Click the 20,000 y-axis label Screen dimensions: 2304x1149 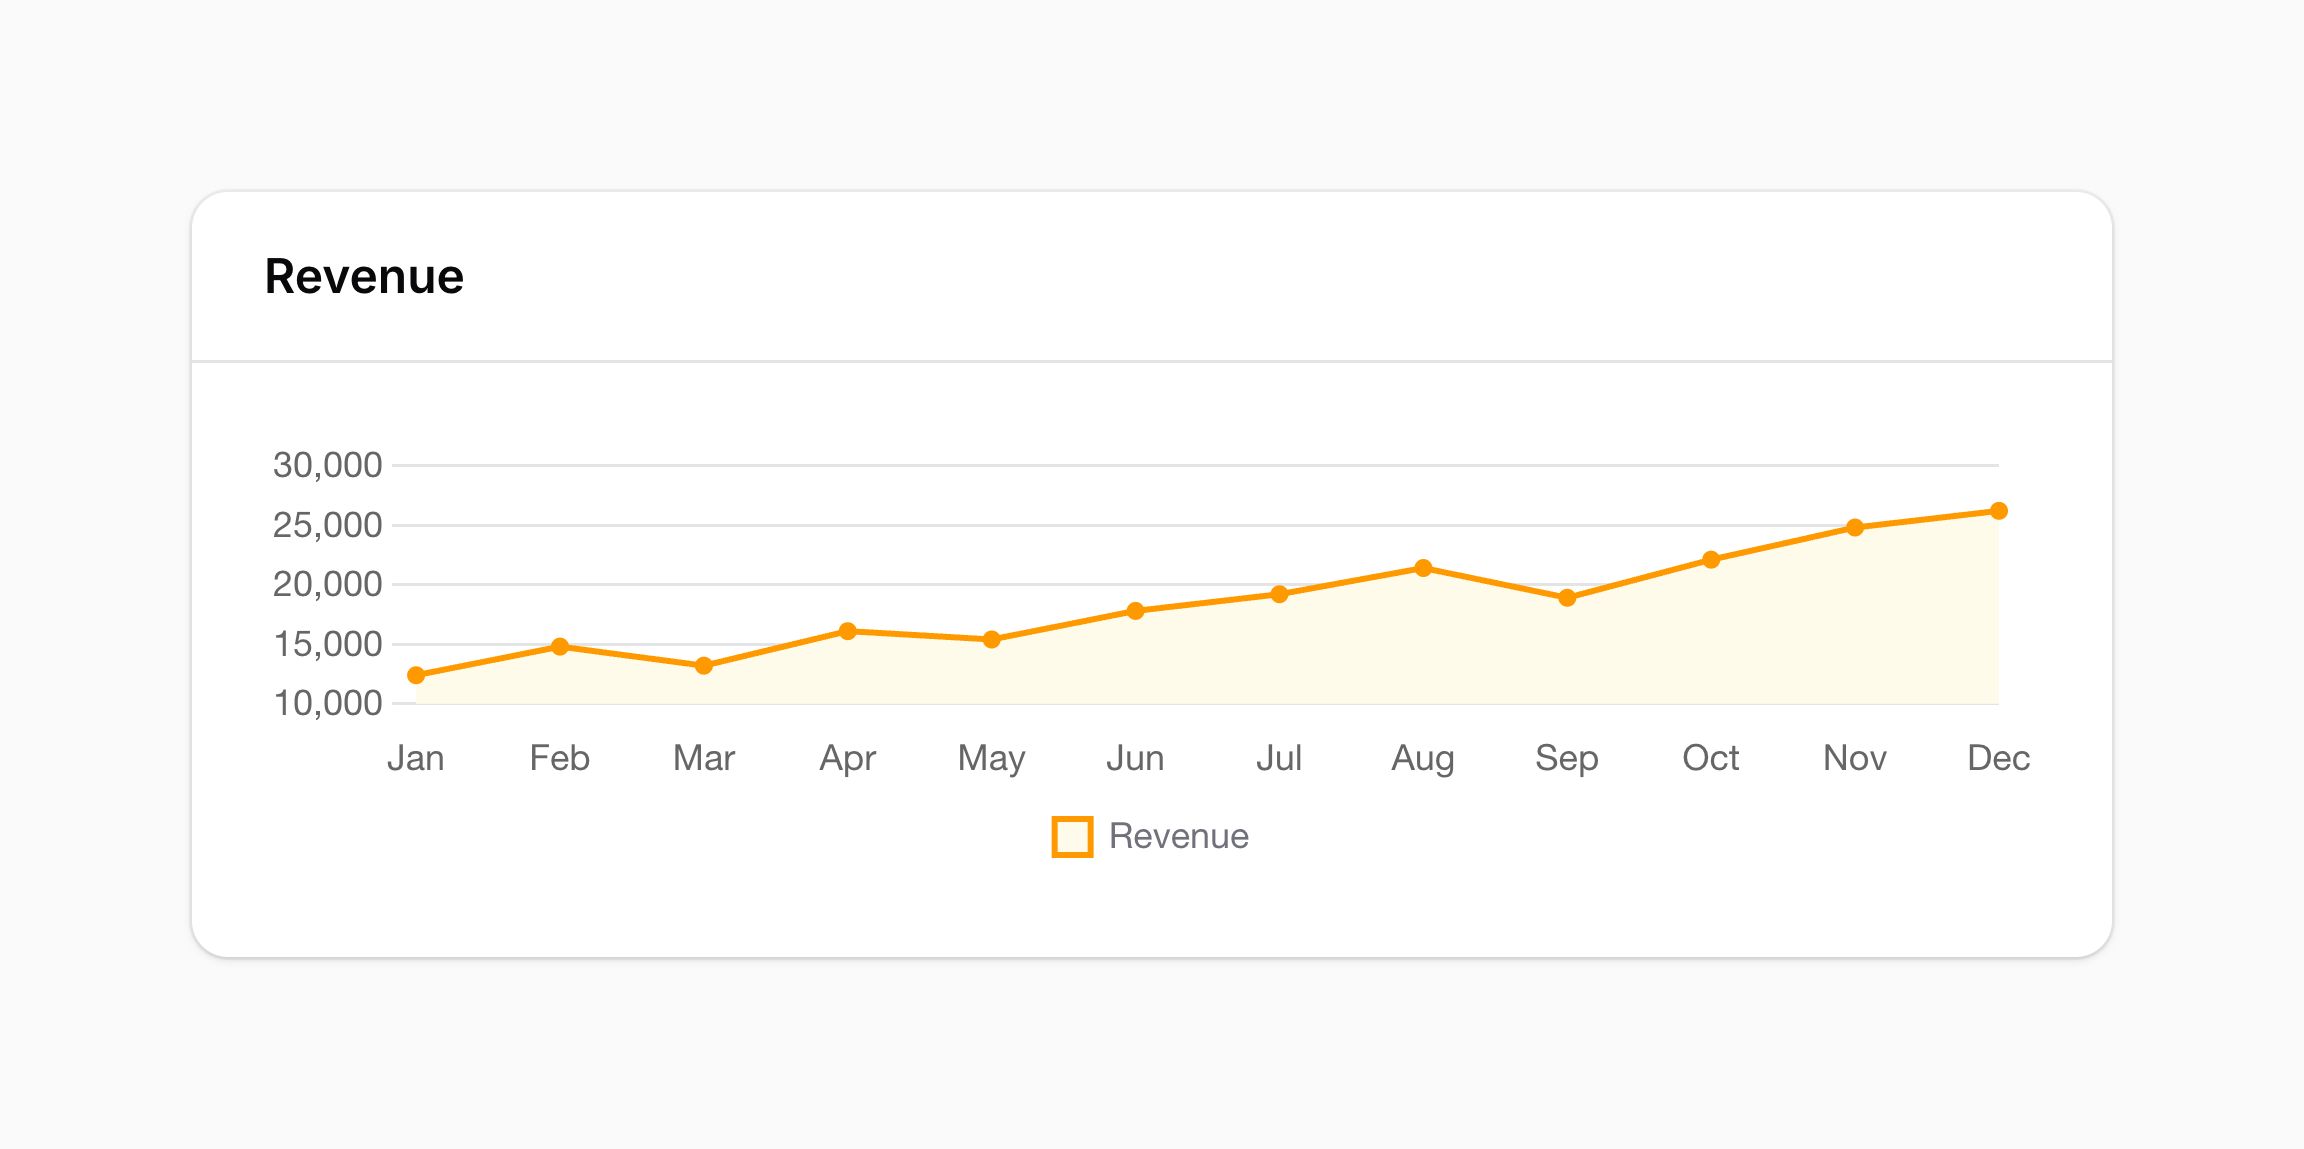click(x=327, y=584)
